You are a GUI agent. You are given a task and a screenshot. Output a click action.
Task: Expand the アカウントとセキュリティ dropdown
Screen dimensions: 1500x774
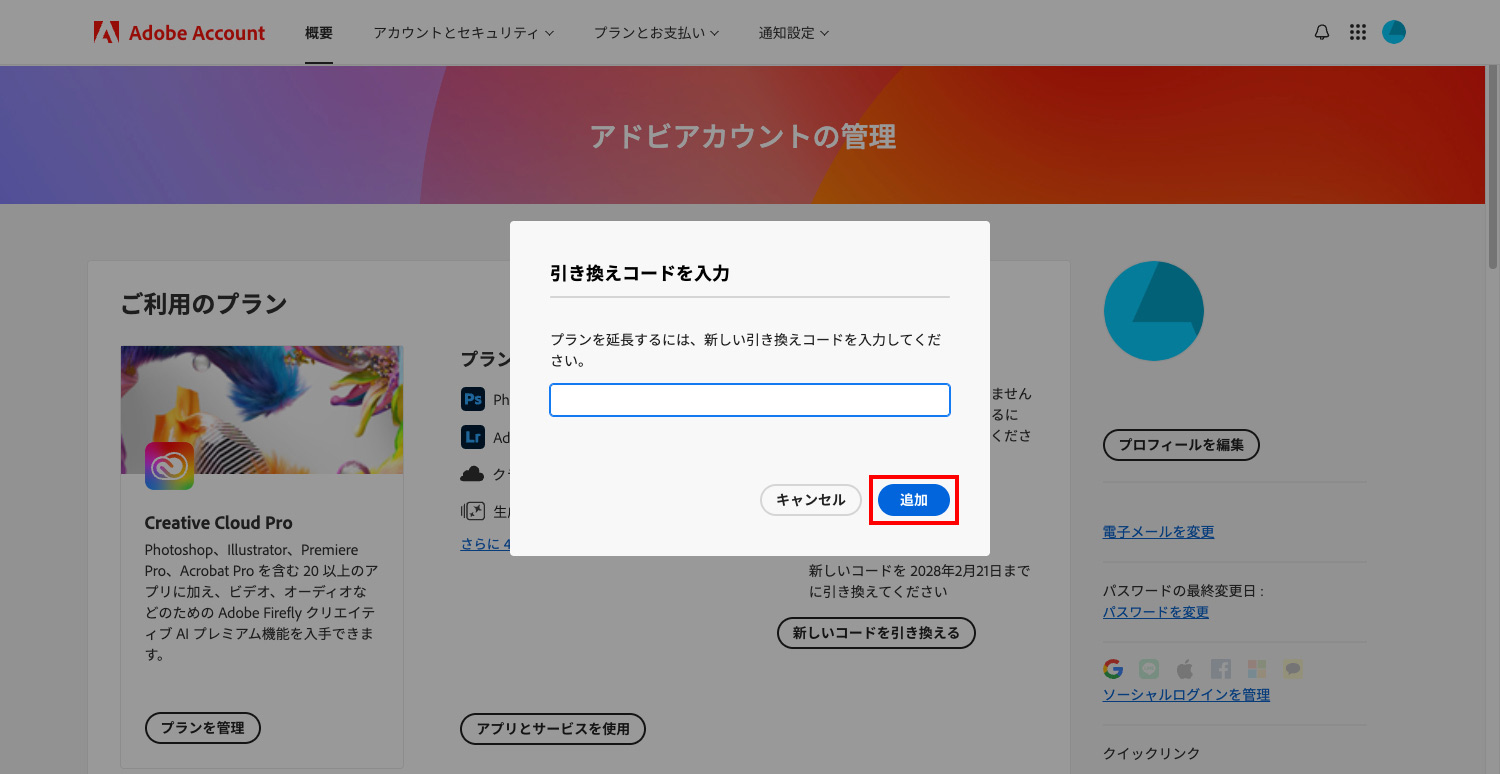[464, 31]
